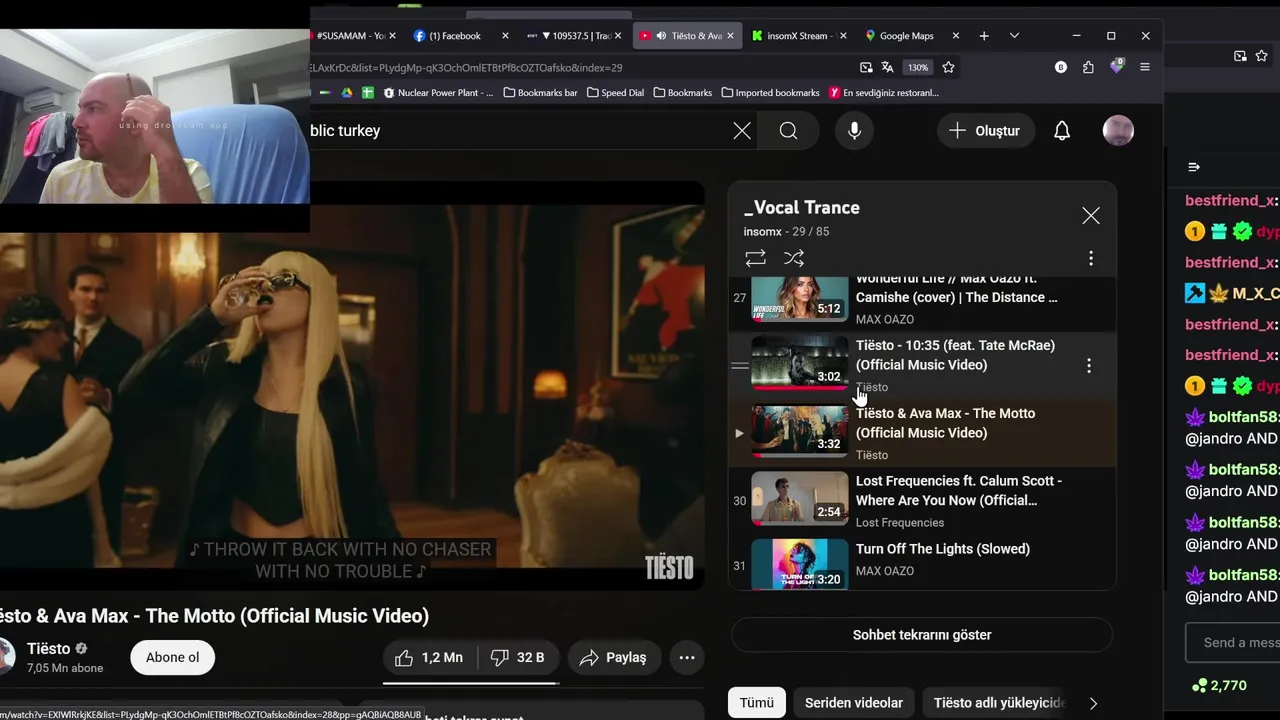The image size is (1280, 720).
Task: Like the video with 1,2 Mn likes
Action: 429,657
